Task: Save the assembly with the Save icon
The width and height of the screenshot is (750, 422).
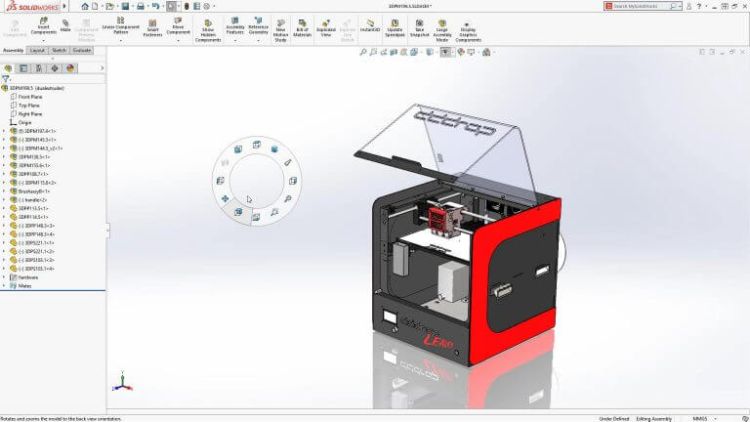Action: pyautogui.click(x=125, y=6)
